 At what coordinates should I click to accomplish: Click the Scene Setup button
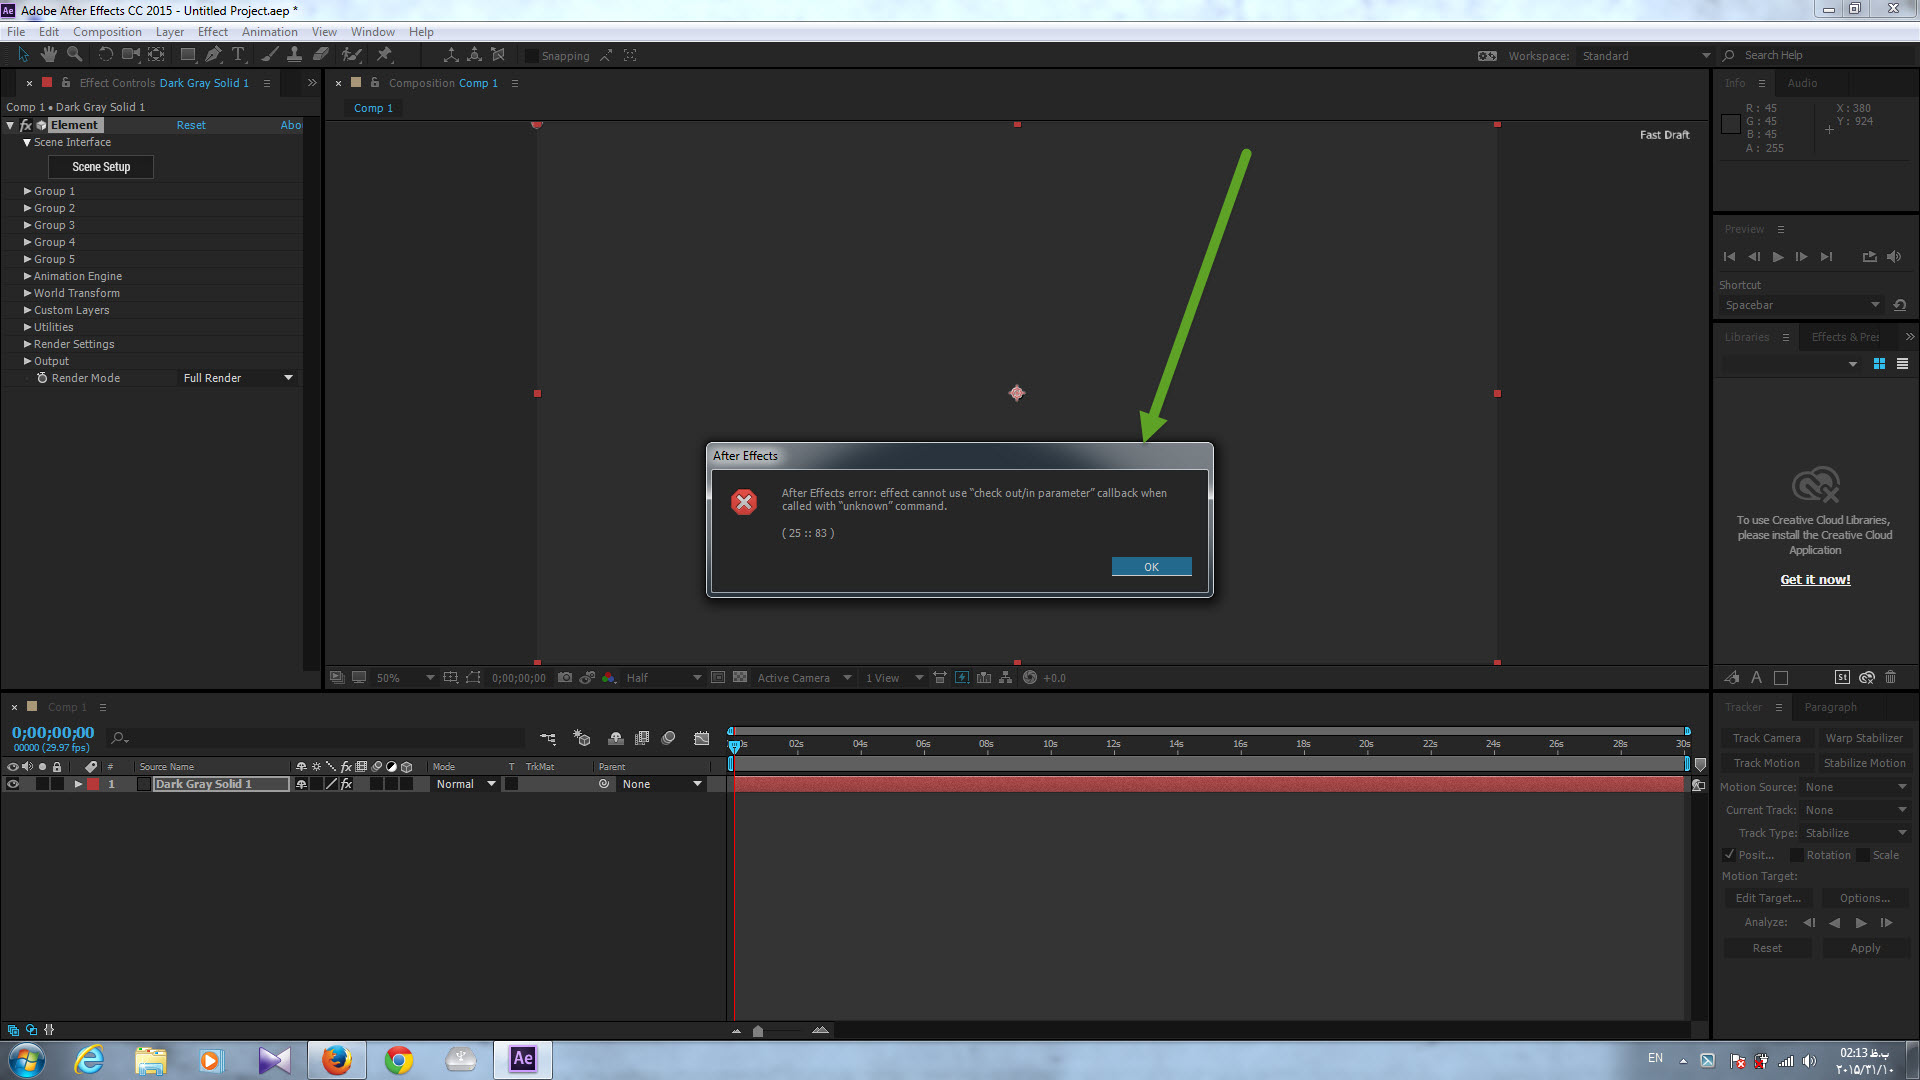click(x=101, y=167)
